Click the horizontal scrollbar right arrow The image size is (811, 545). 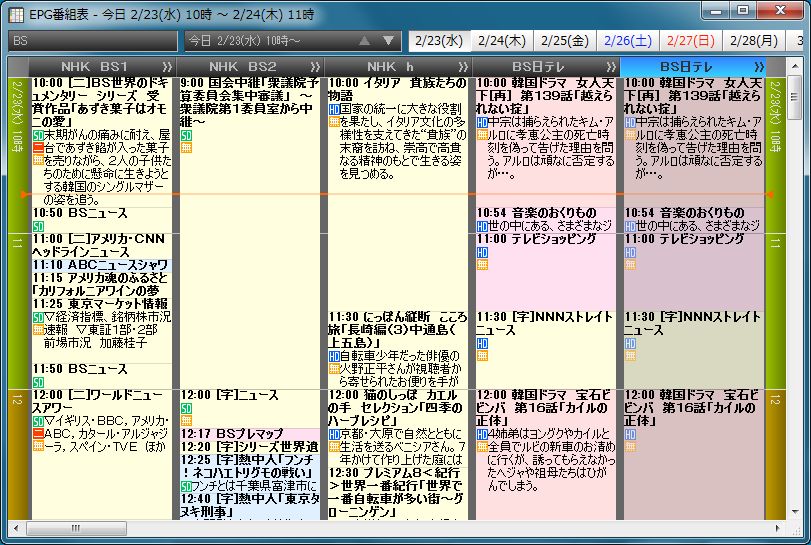(777, 528)
